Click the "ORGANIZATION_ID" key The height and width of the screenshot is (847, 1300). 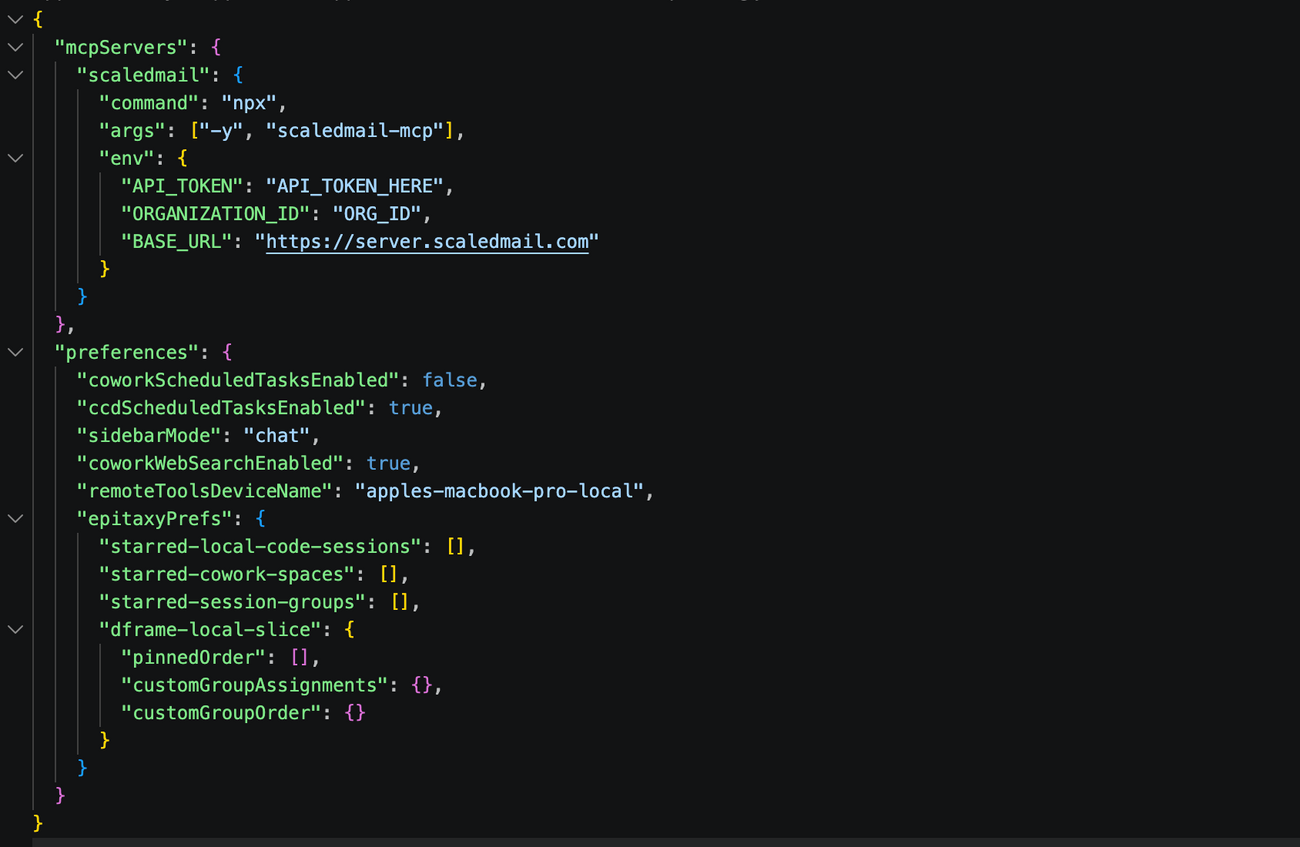click(215, 214)
